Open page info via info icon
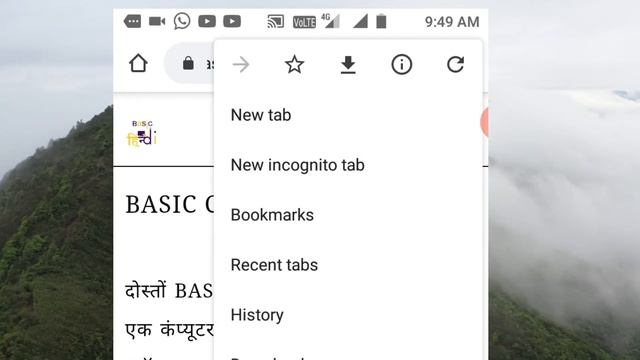The height and width of the screenshot is (360, 640). [402, 64]
